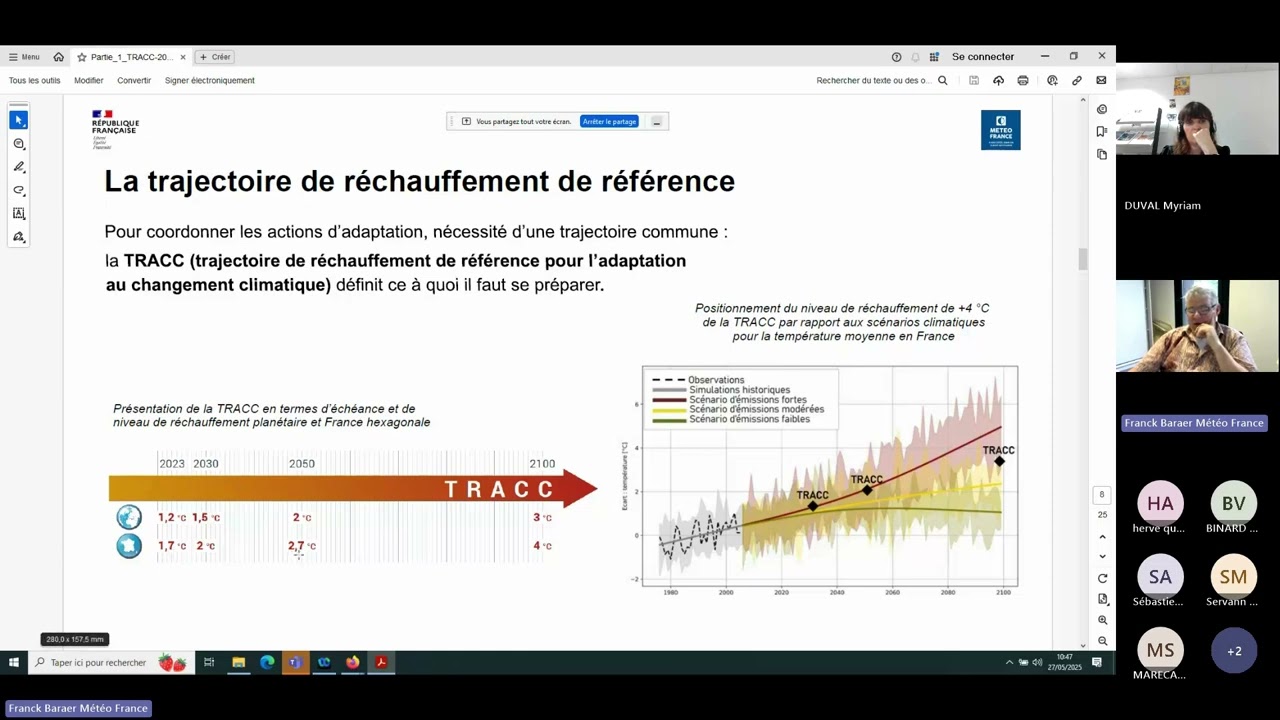Screen dimensions: 1280x720
Task: Open Task View on taskbar
Action: point(209,662)
